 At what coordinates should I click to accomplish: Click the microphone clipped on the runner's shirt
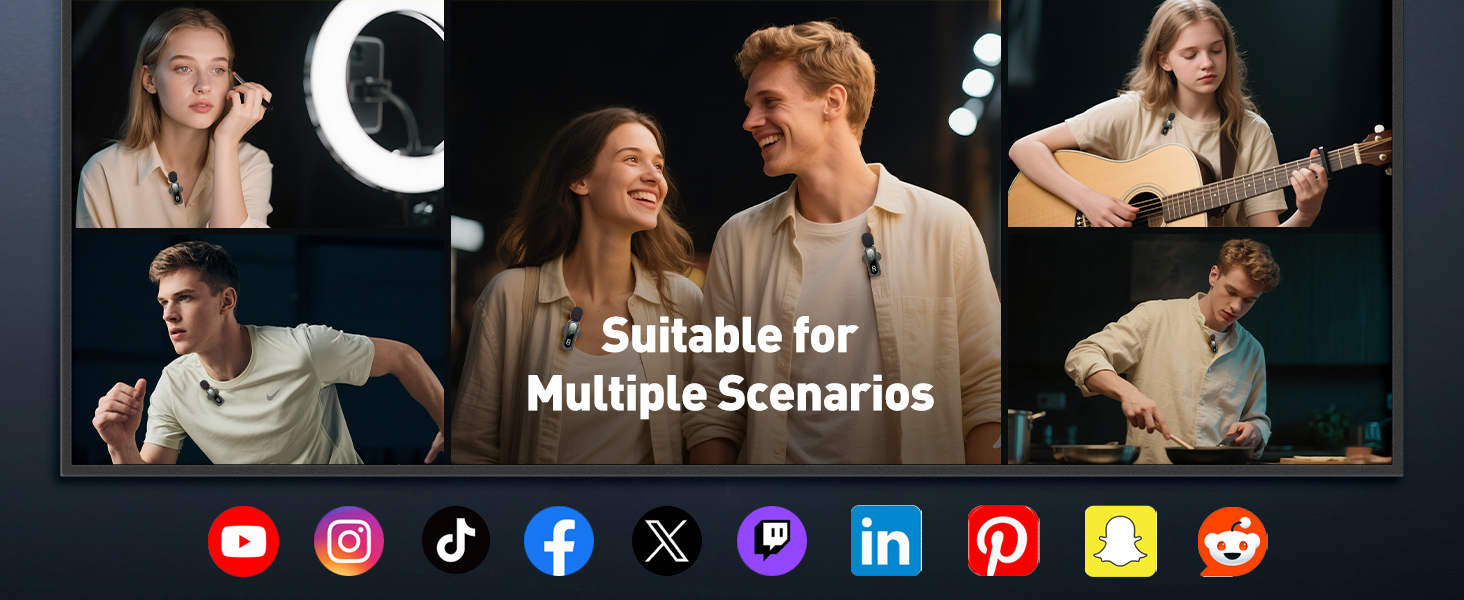coord(211,392)
